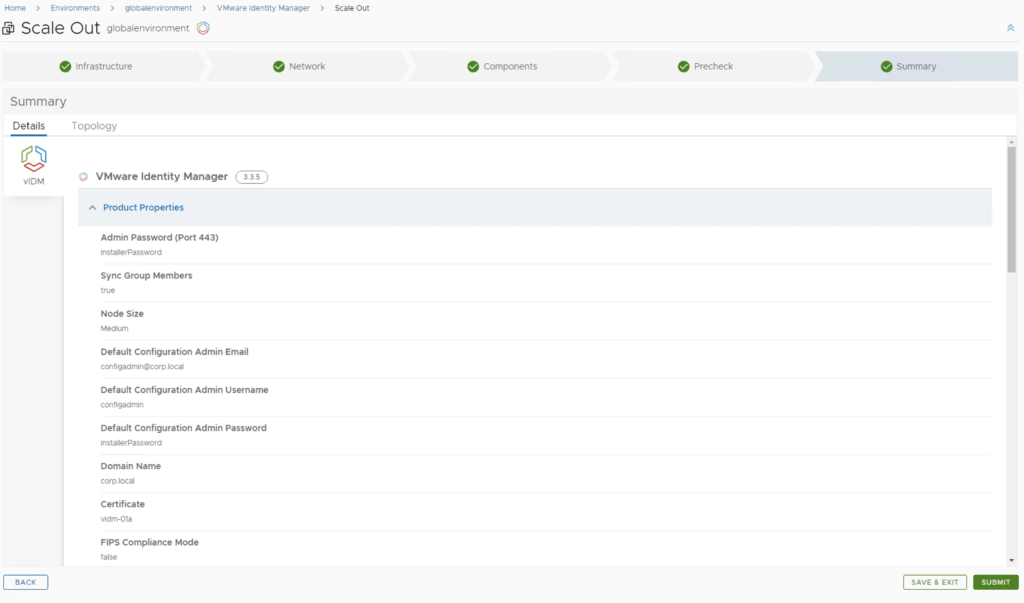Navigate to Home breadcrumb link
This screenshot has width=1024, height=603.
[15, 8]
